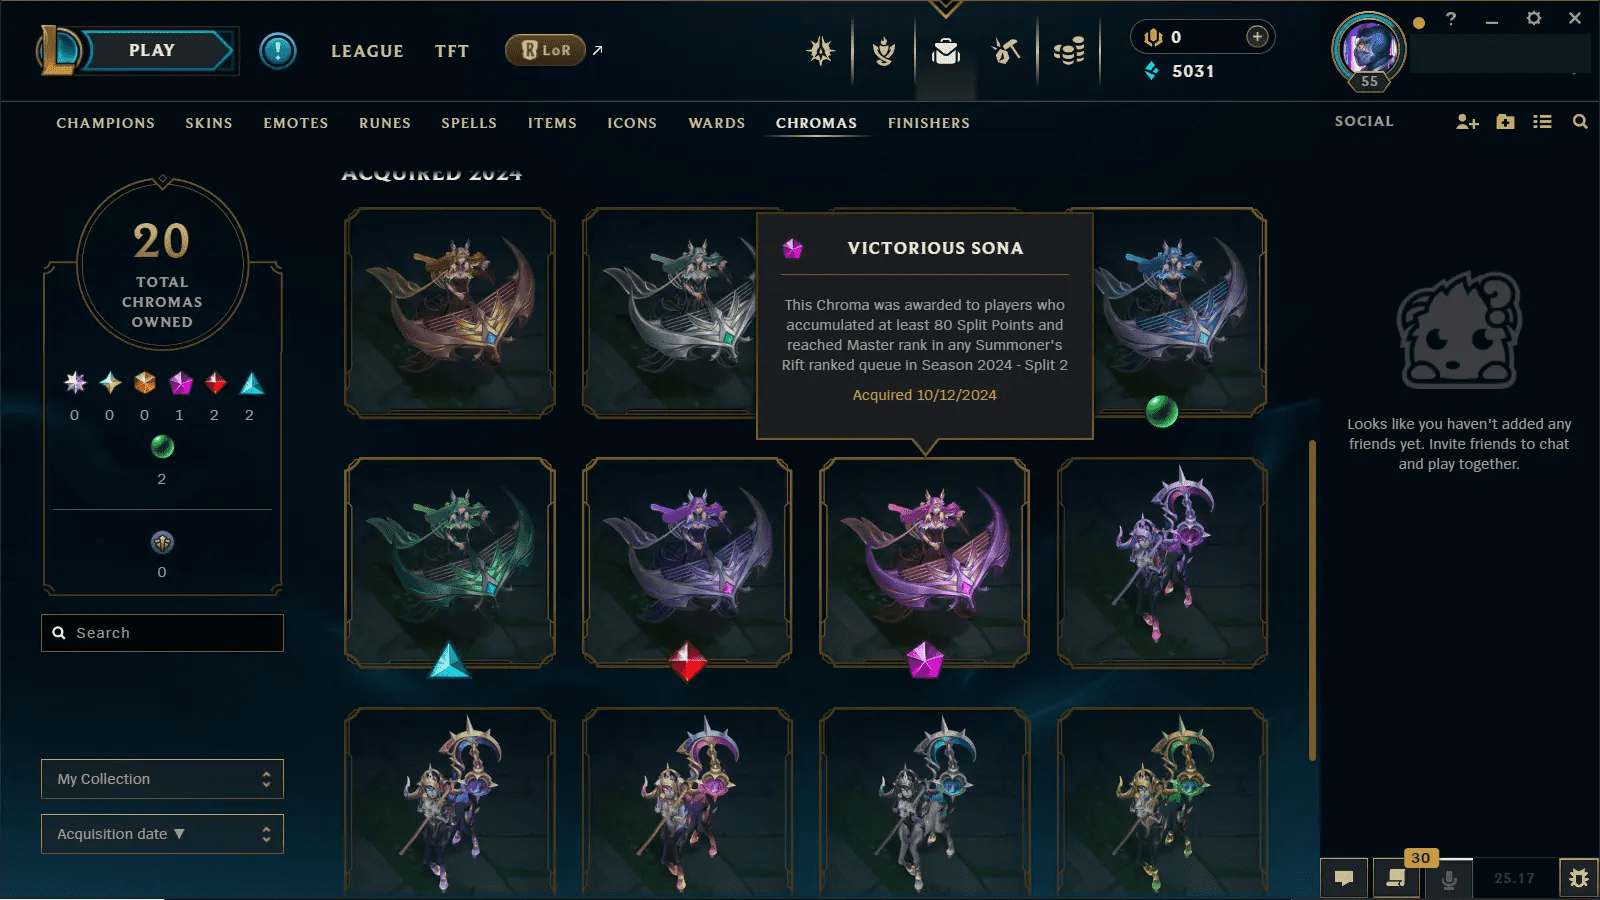Open the chat bubble icon
1600x900 pixels.
[1344, 878]
